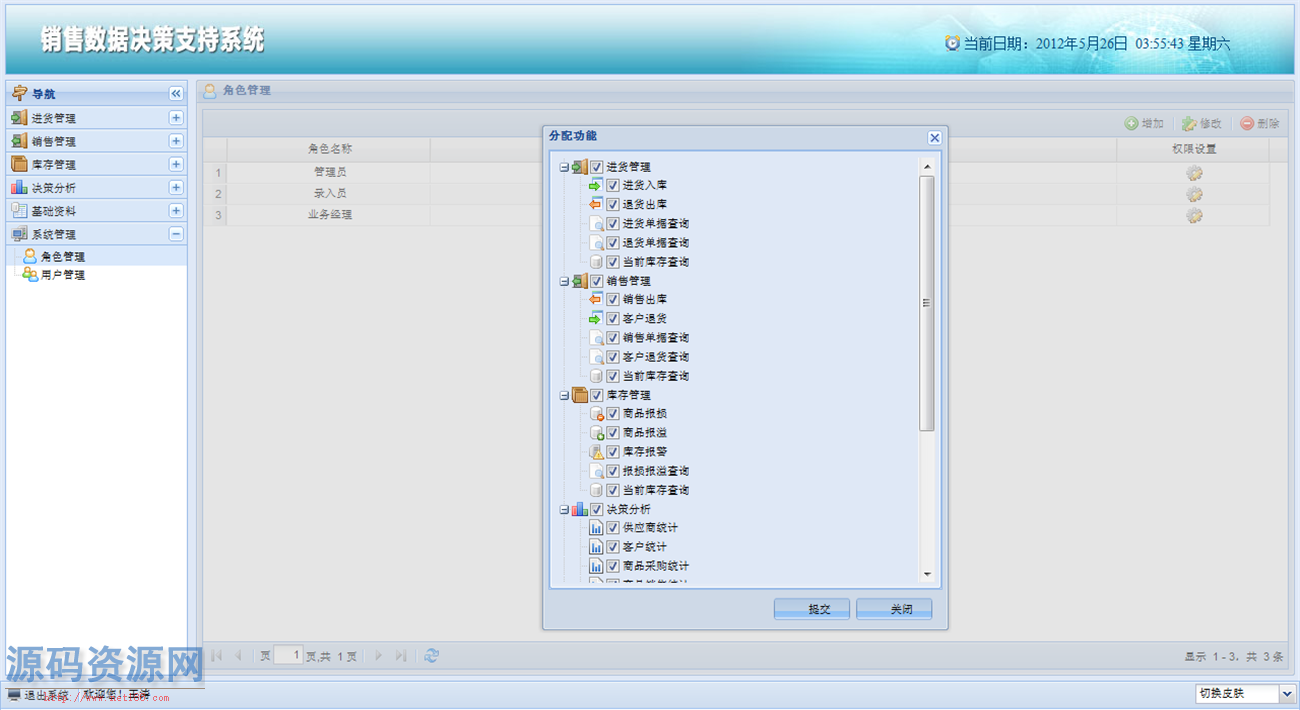The image size is (1300, 710).
Task: Collapse the navigation sidebar with double-arrow button
Action: [x=176, y=93]
